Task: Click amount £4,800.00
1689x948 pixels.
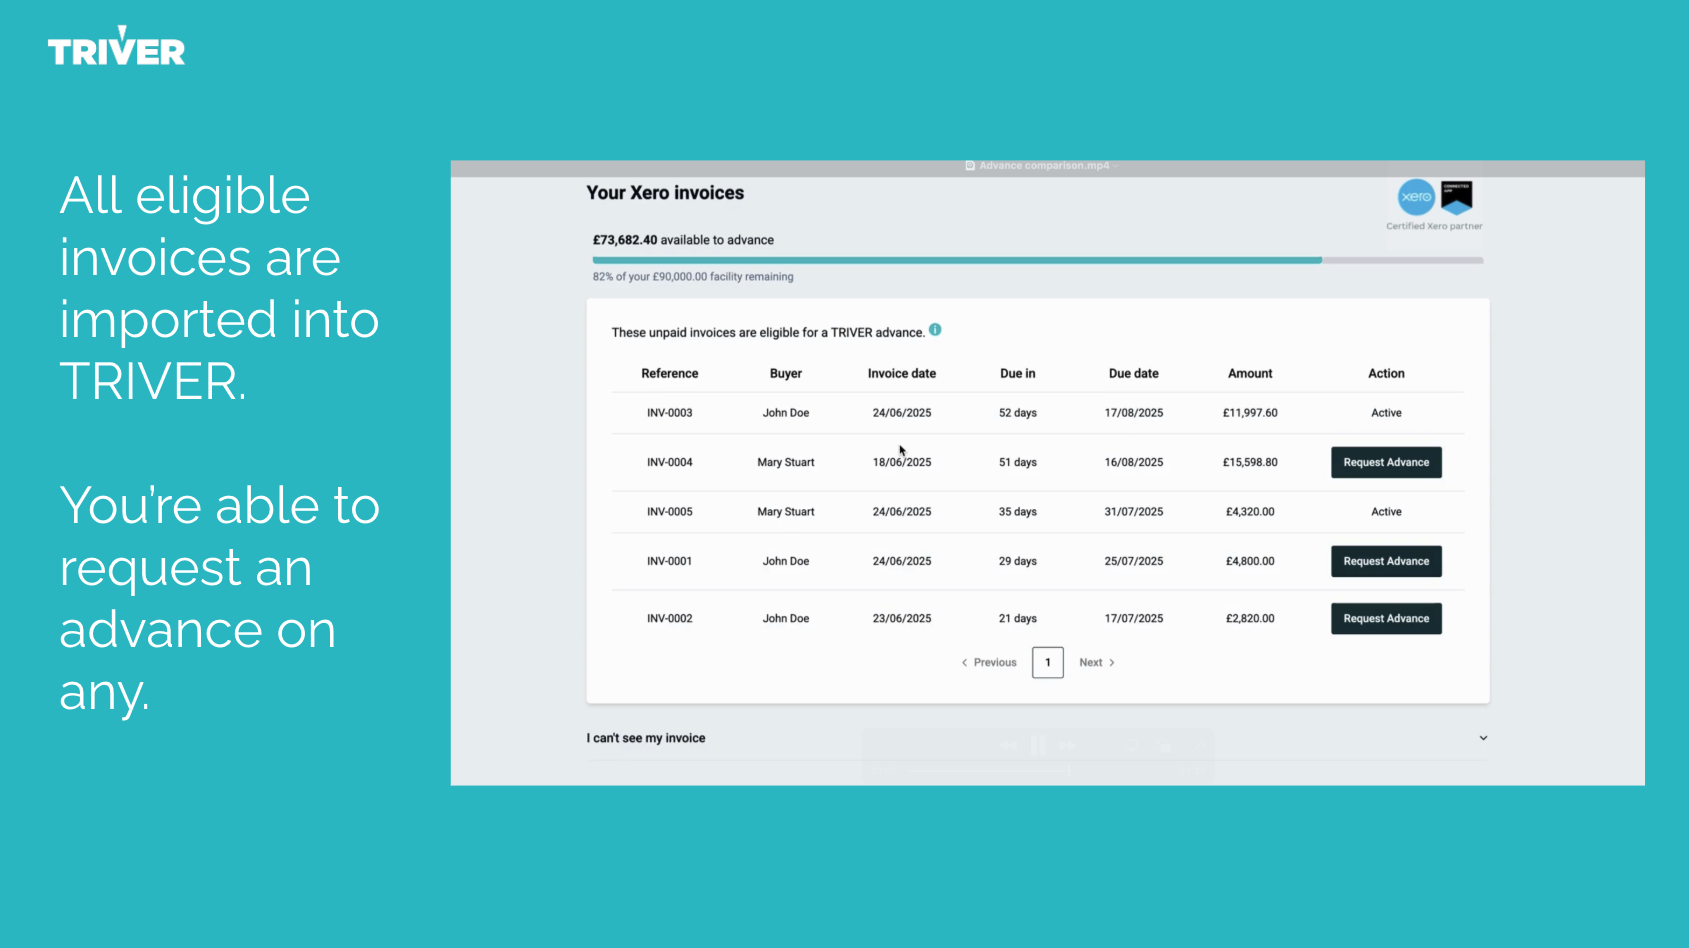Action: [1250, 561]
